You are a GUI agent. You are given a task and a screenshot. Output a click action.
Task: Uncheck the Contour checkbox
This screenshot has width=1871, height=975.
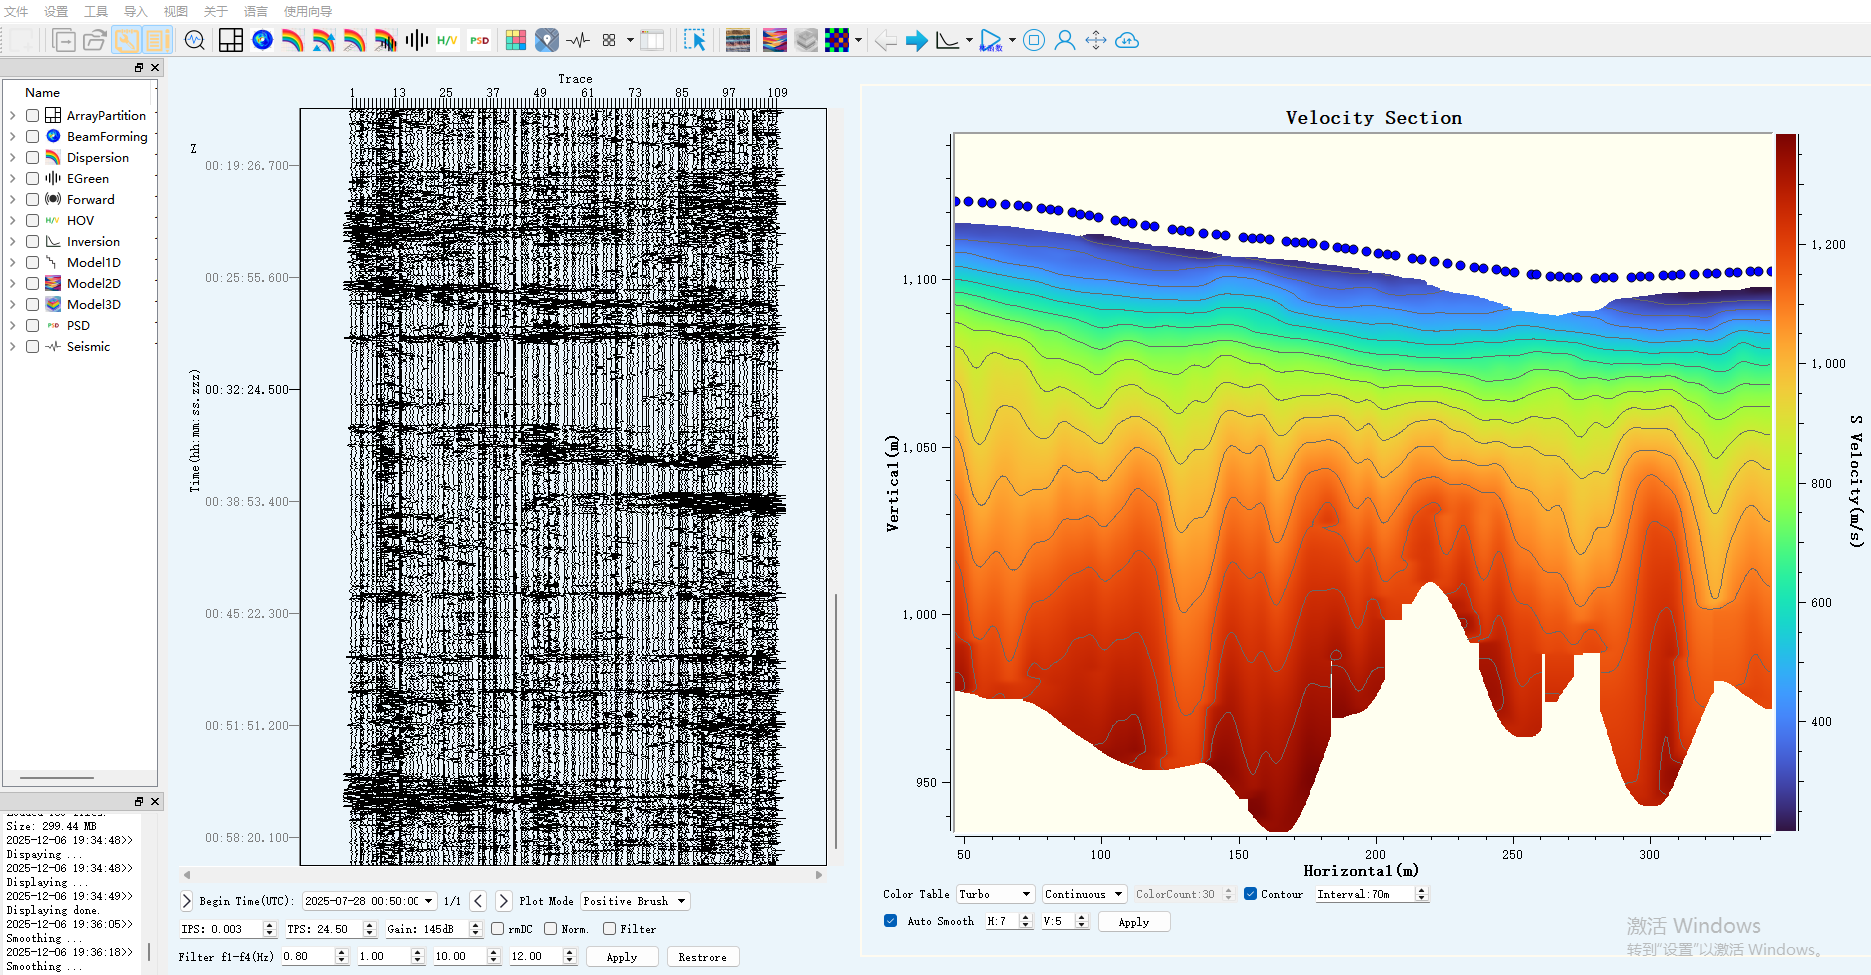pos(1250,894)
